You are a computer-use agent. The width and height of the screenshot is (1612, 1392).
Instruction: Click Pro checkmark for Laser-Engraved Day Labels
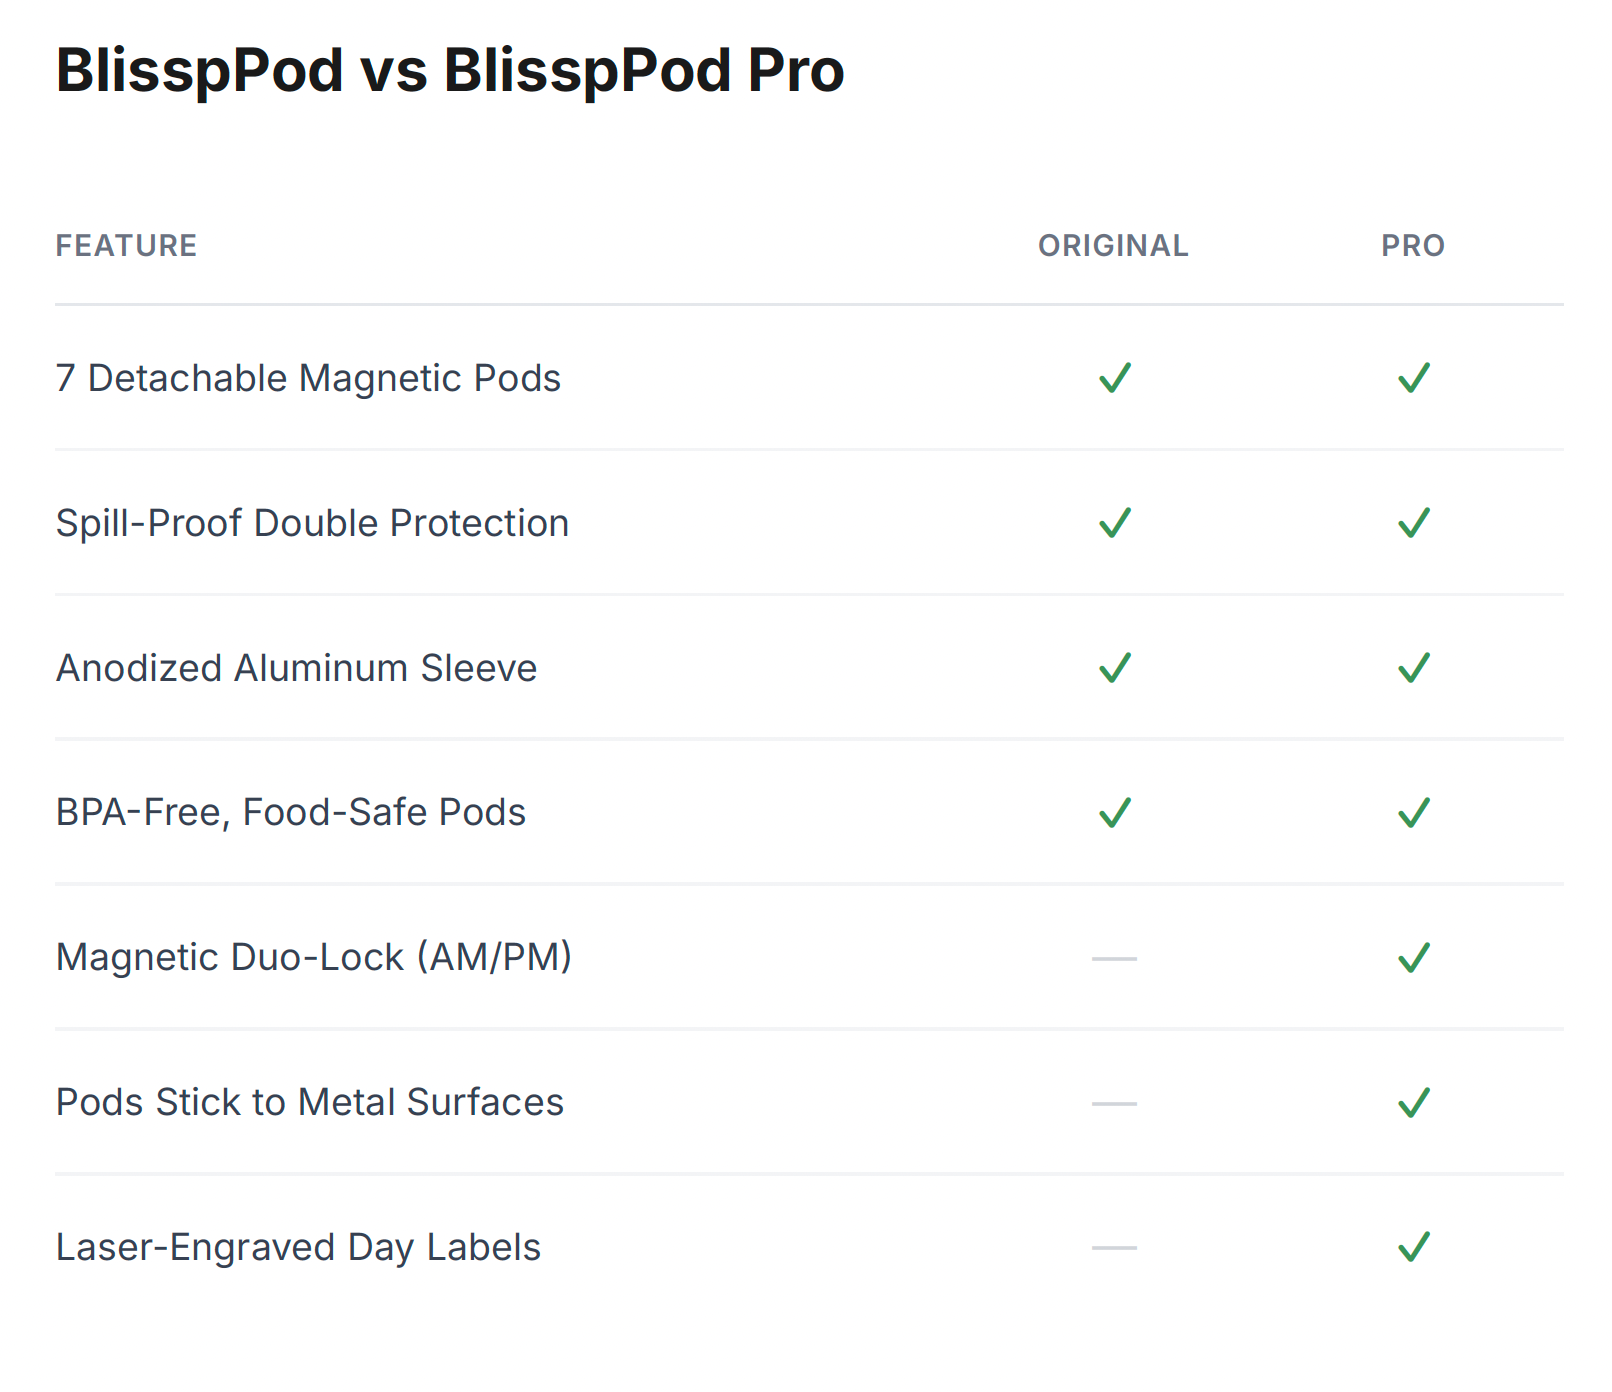(x=1413, y=1247)
